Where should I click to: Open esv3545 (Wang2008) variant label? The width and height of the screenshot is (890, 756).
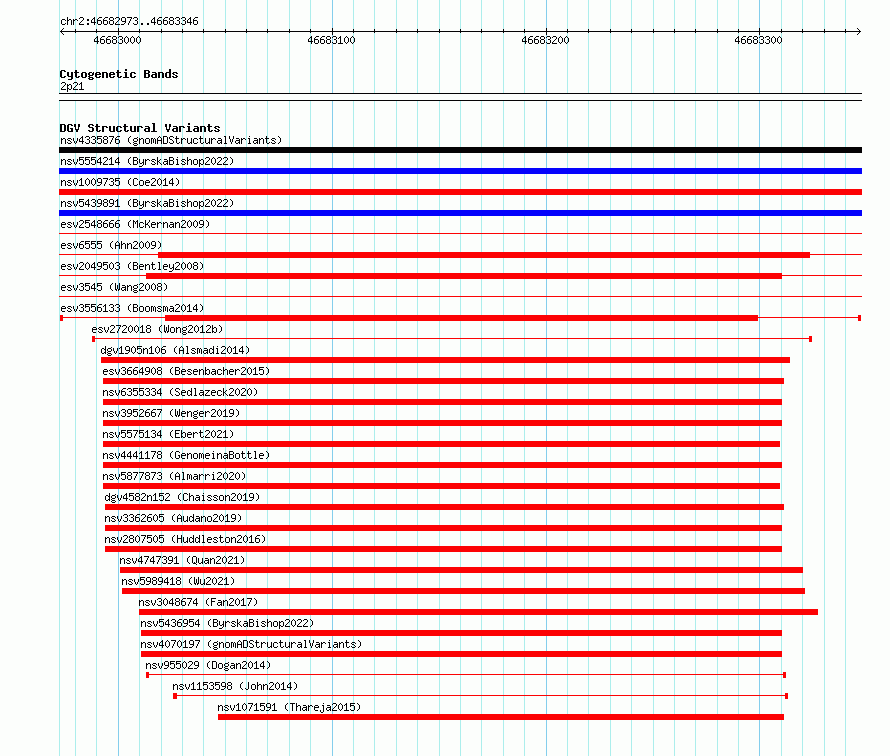pos(114,287)
